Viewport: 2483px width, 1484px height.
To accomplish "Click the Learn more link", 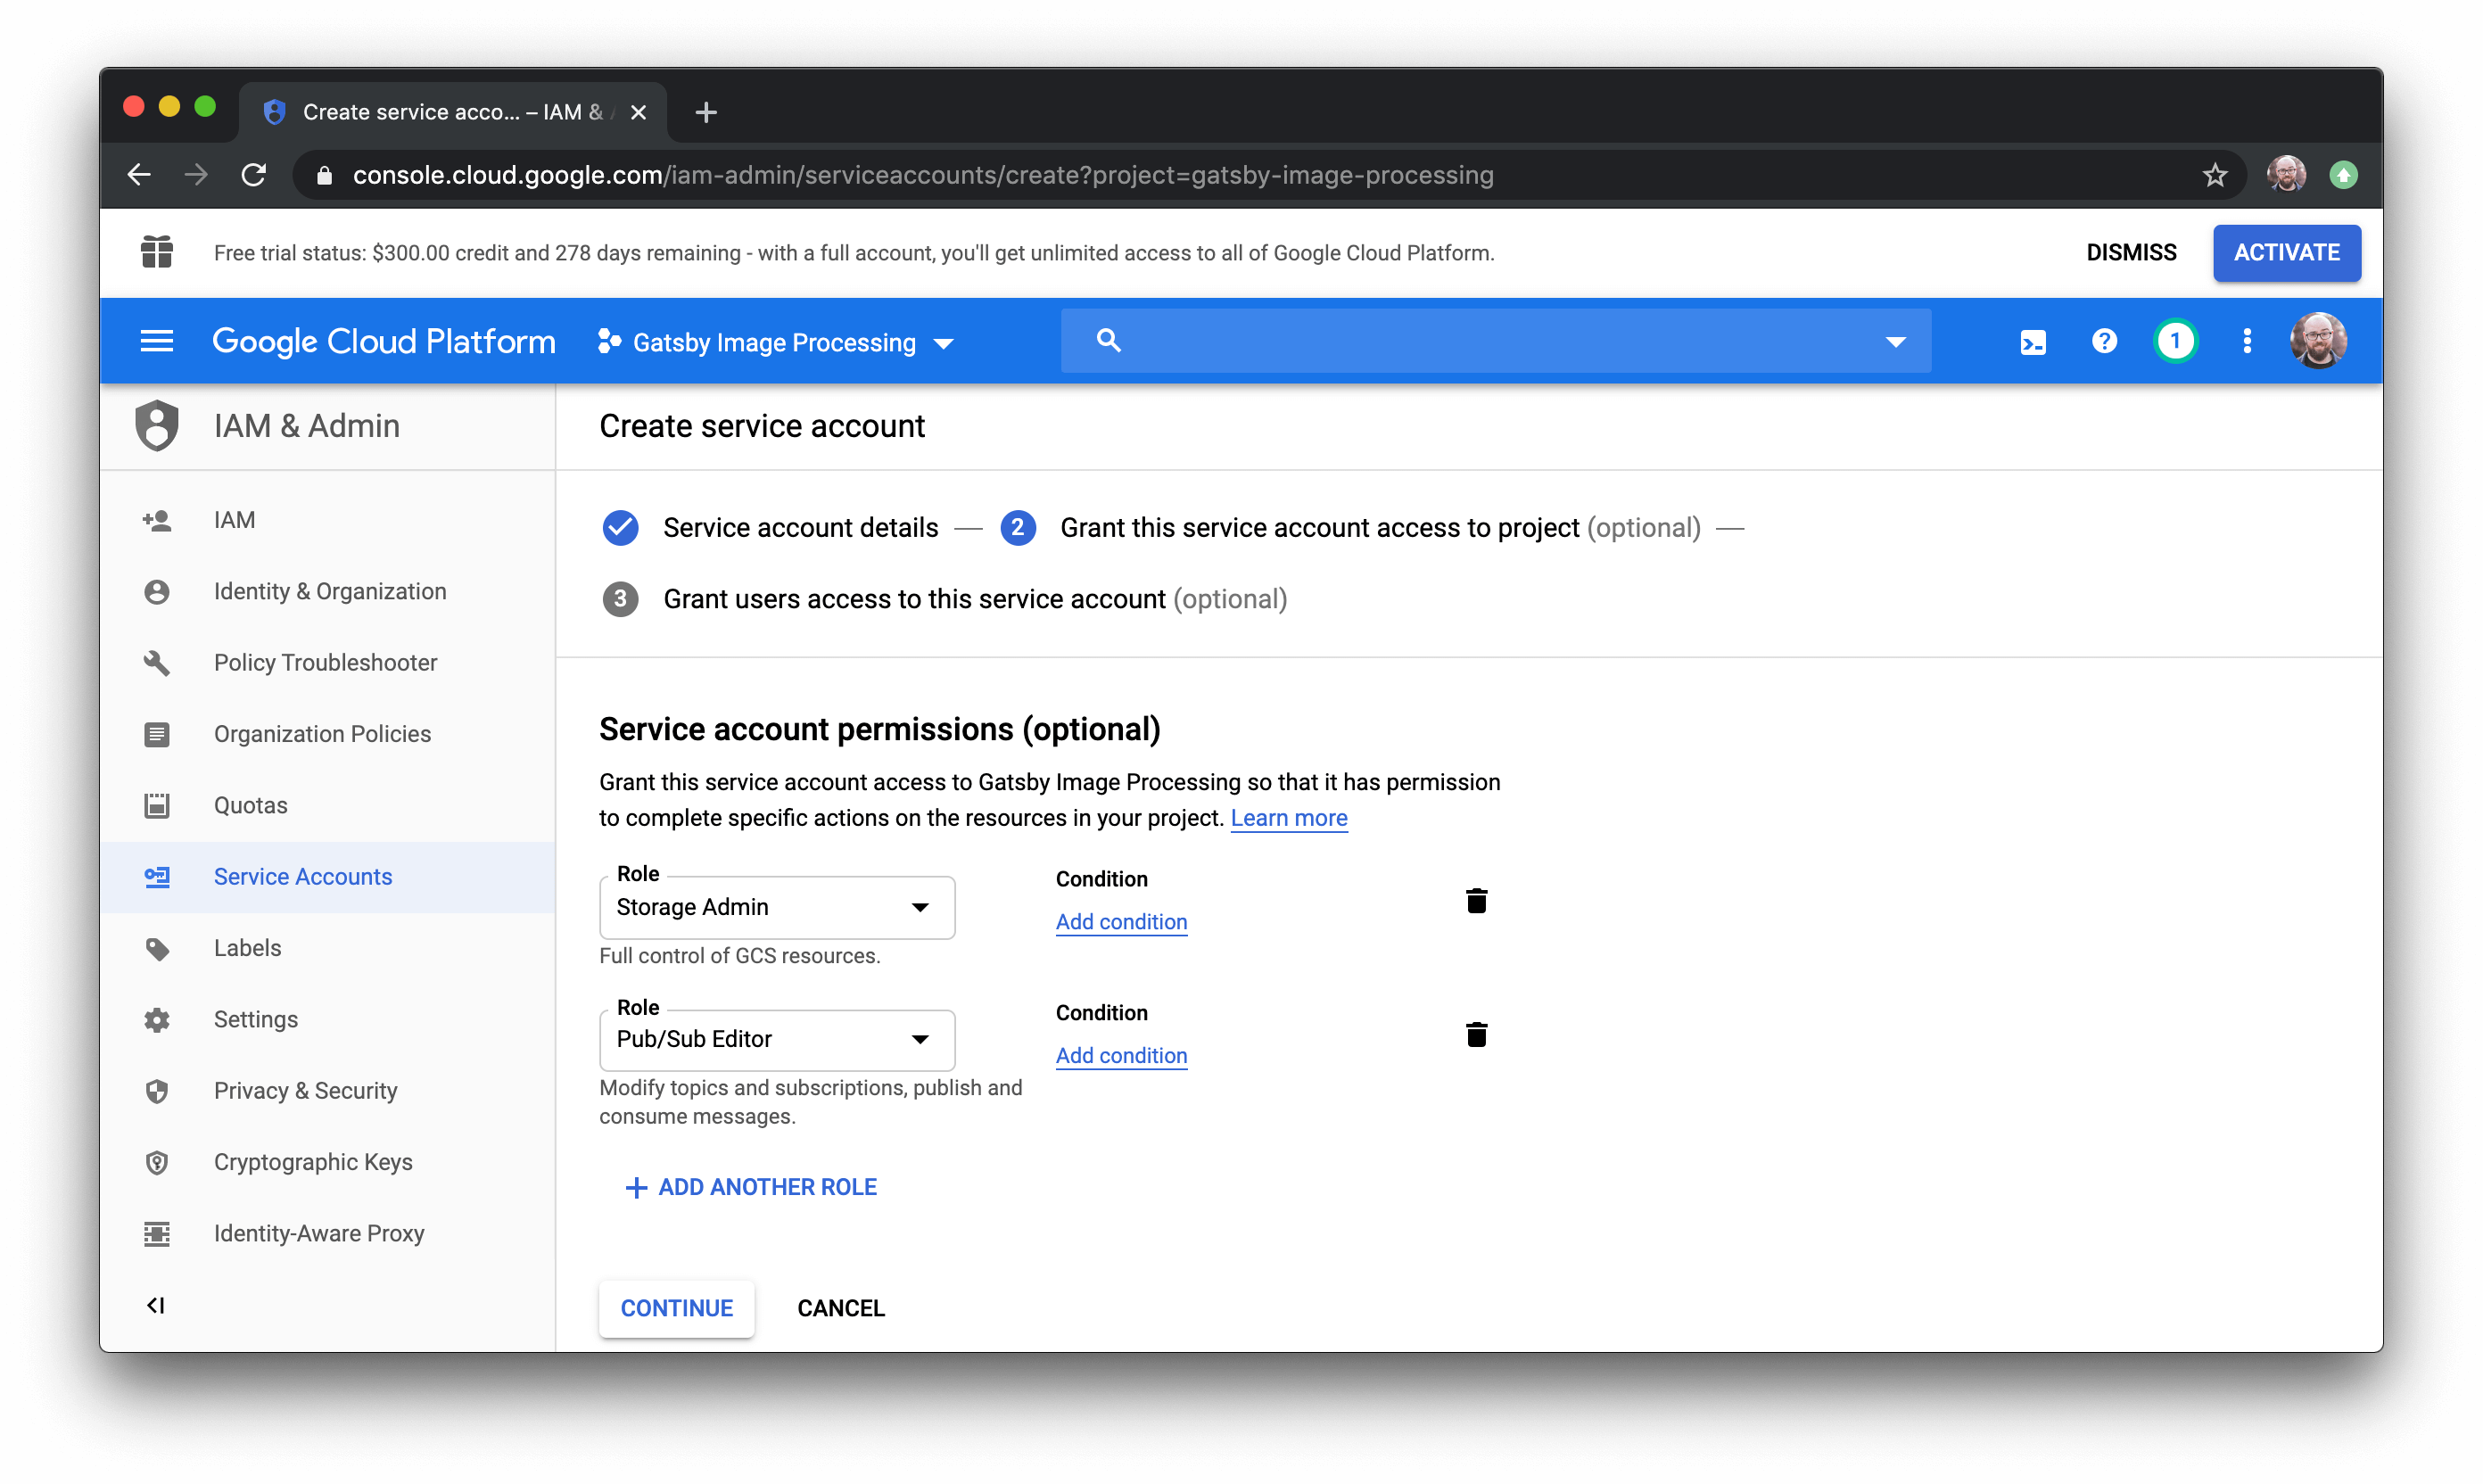I will click(x=1289, y=818).
